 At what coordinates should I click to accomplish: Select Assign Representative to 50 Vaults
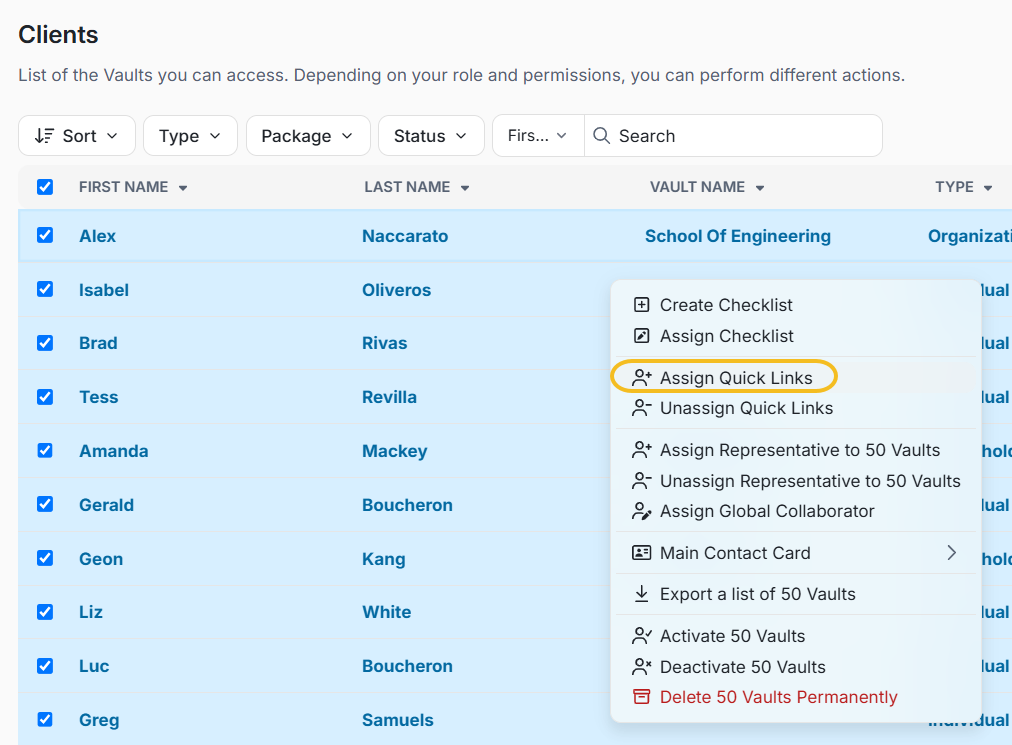click(795, 450)
